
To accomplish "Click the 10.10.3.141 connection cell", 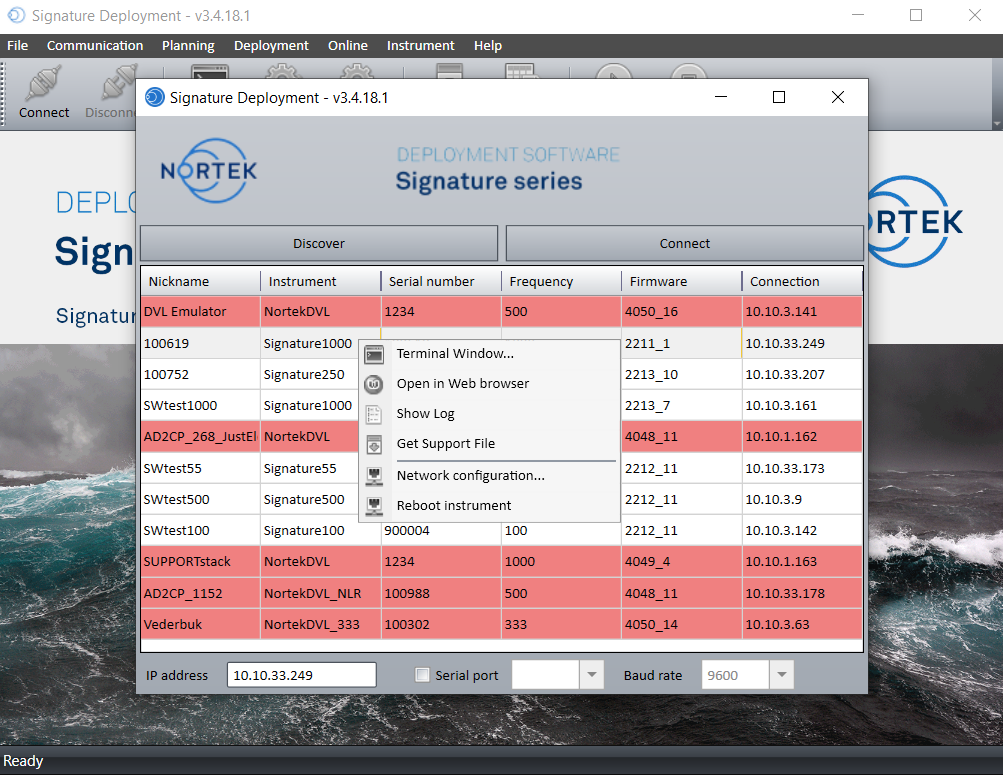I will tap(802, 311).
